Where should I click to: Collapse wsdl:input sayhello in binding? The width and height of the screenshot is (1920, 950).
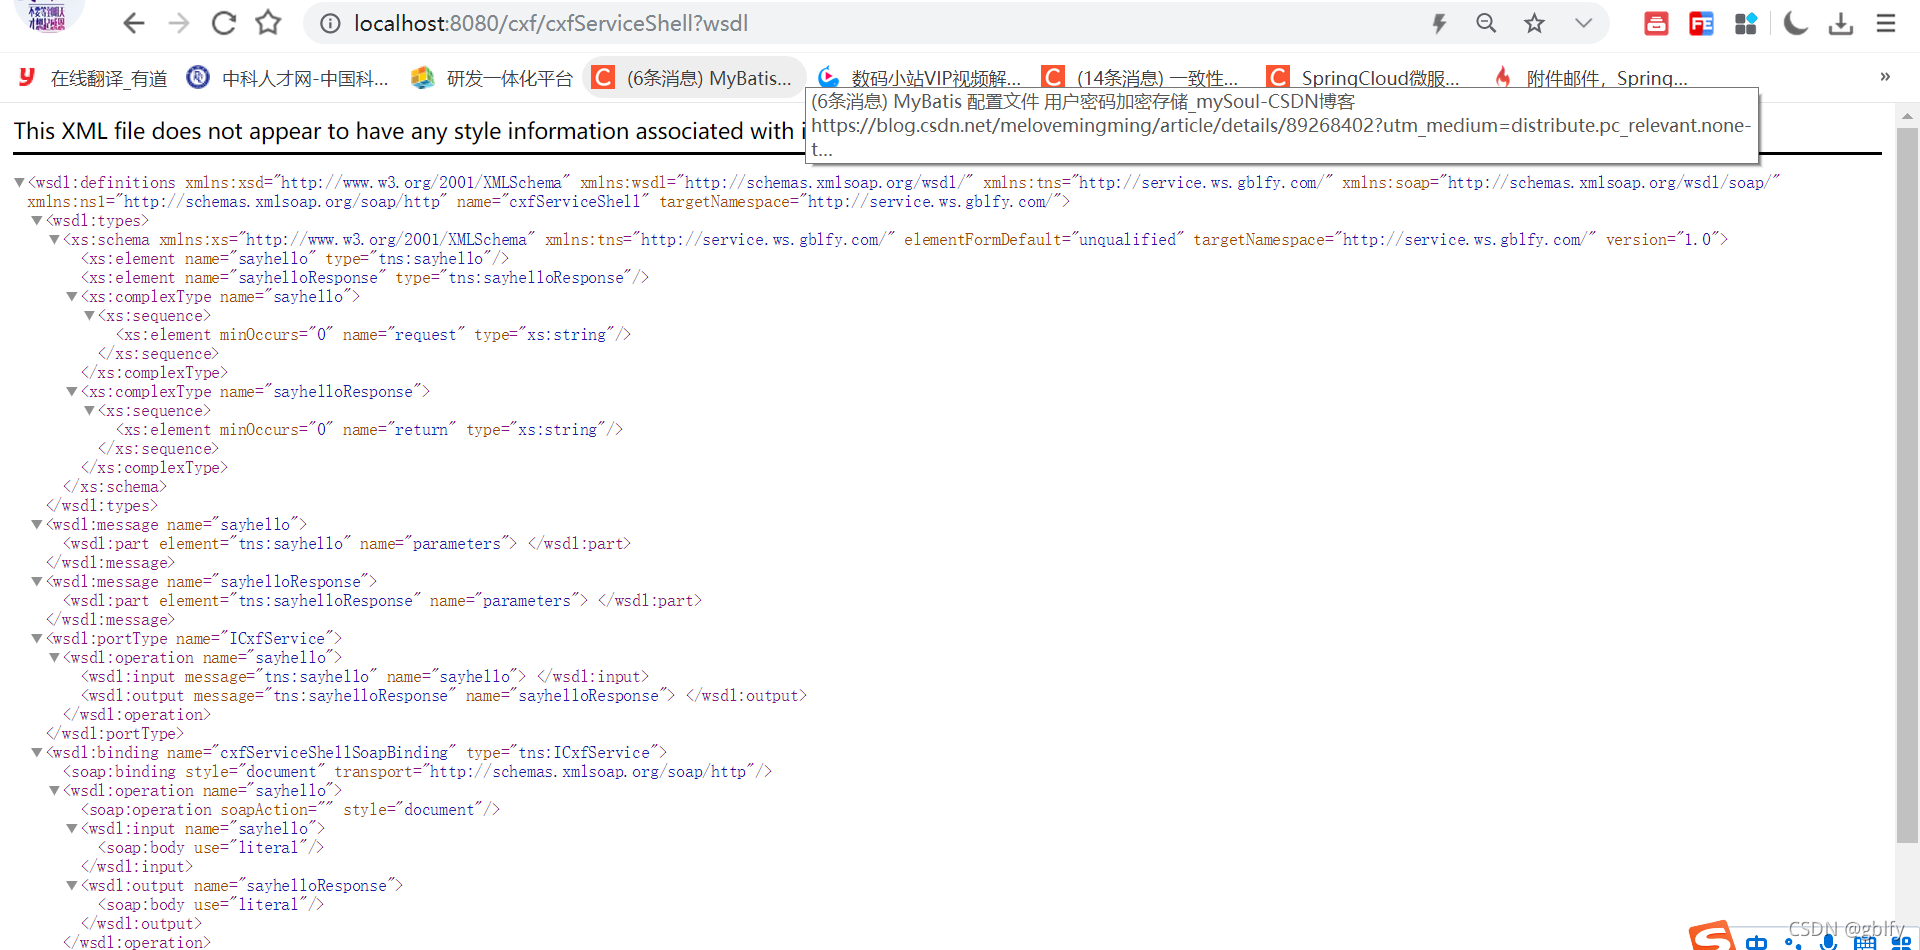point(72,828)
